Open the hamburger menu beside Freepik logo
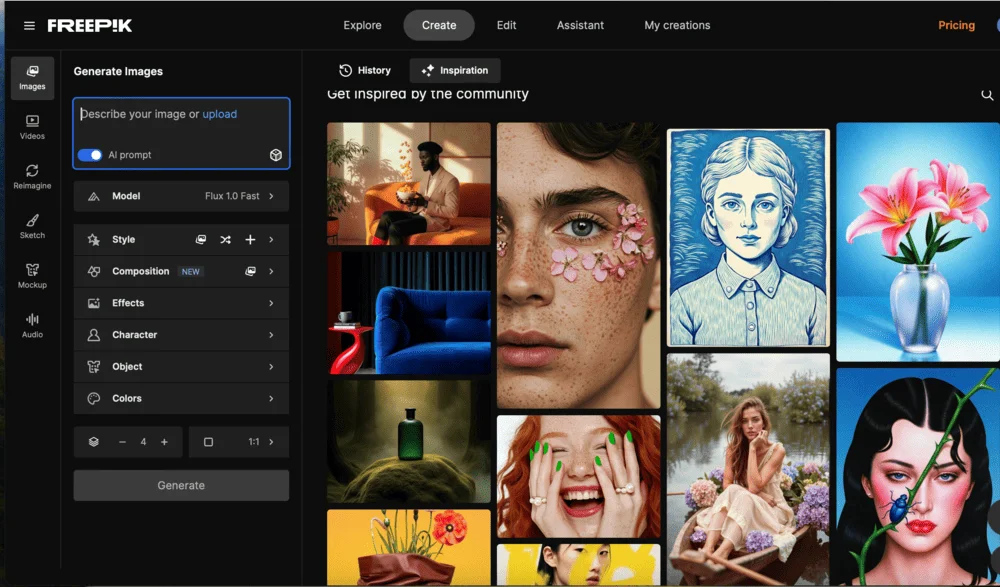 29,26
